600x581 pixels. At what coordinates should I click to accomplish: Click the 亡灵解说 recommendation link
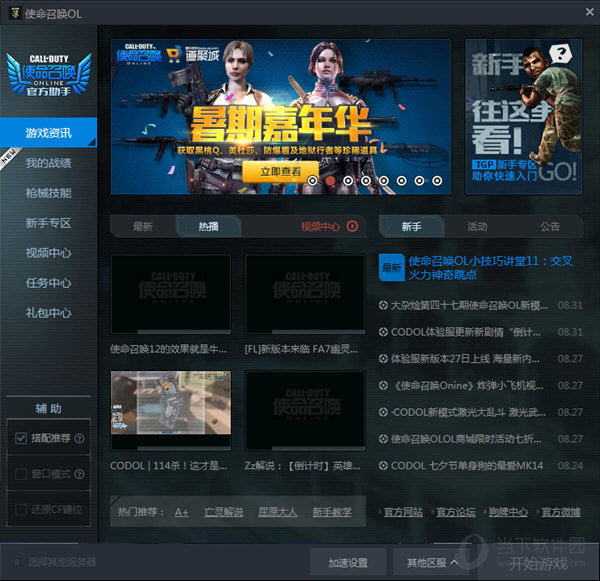click(223, 512)
